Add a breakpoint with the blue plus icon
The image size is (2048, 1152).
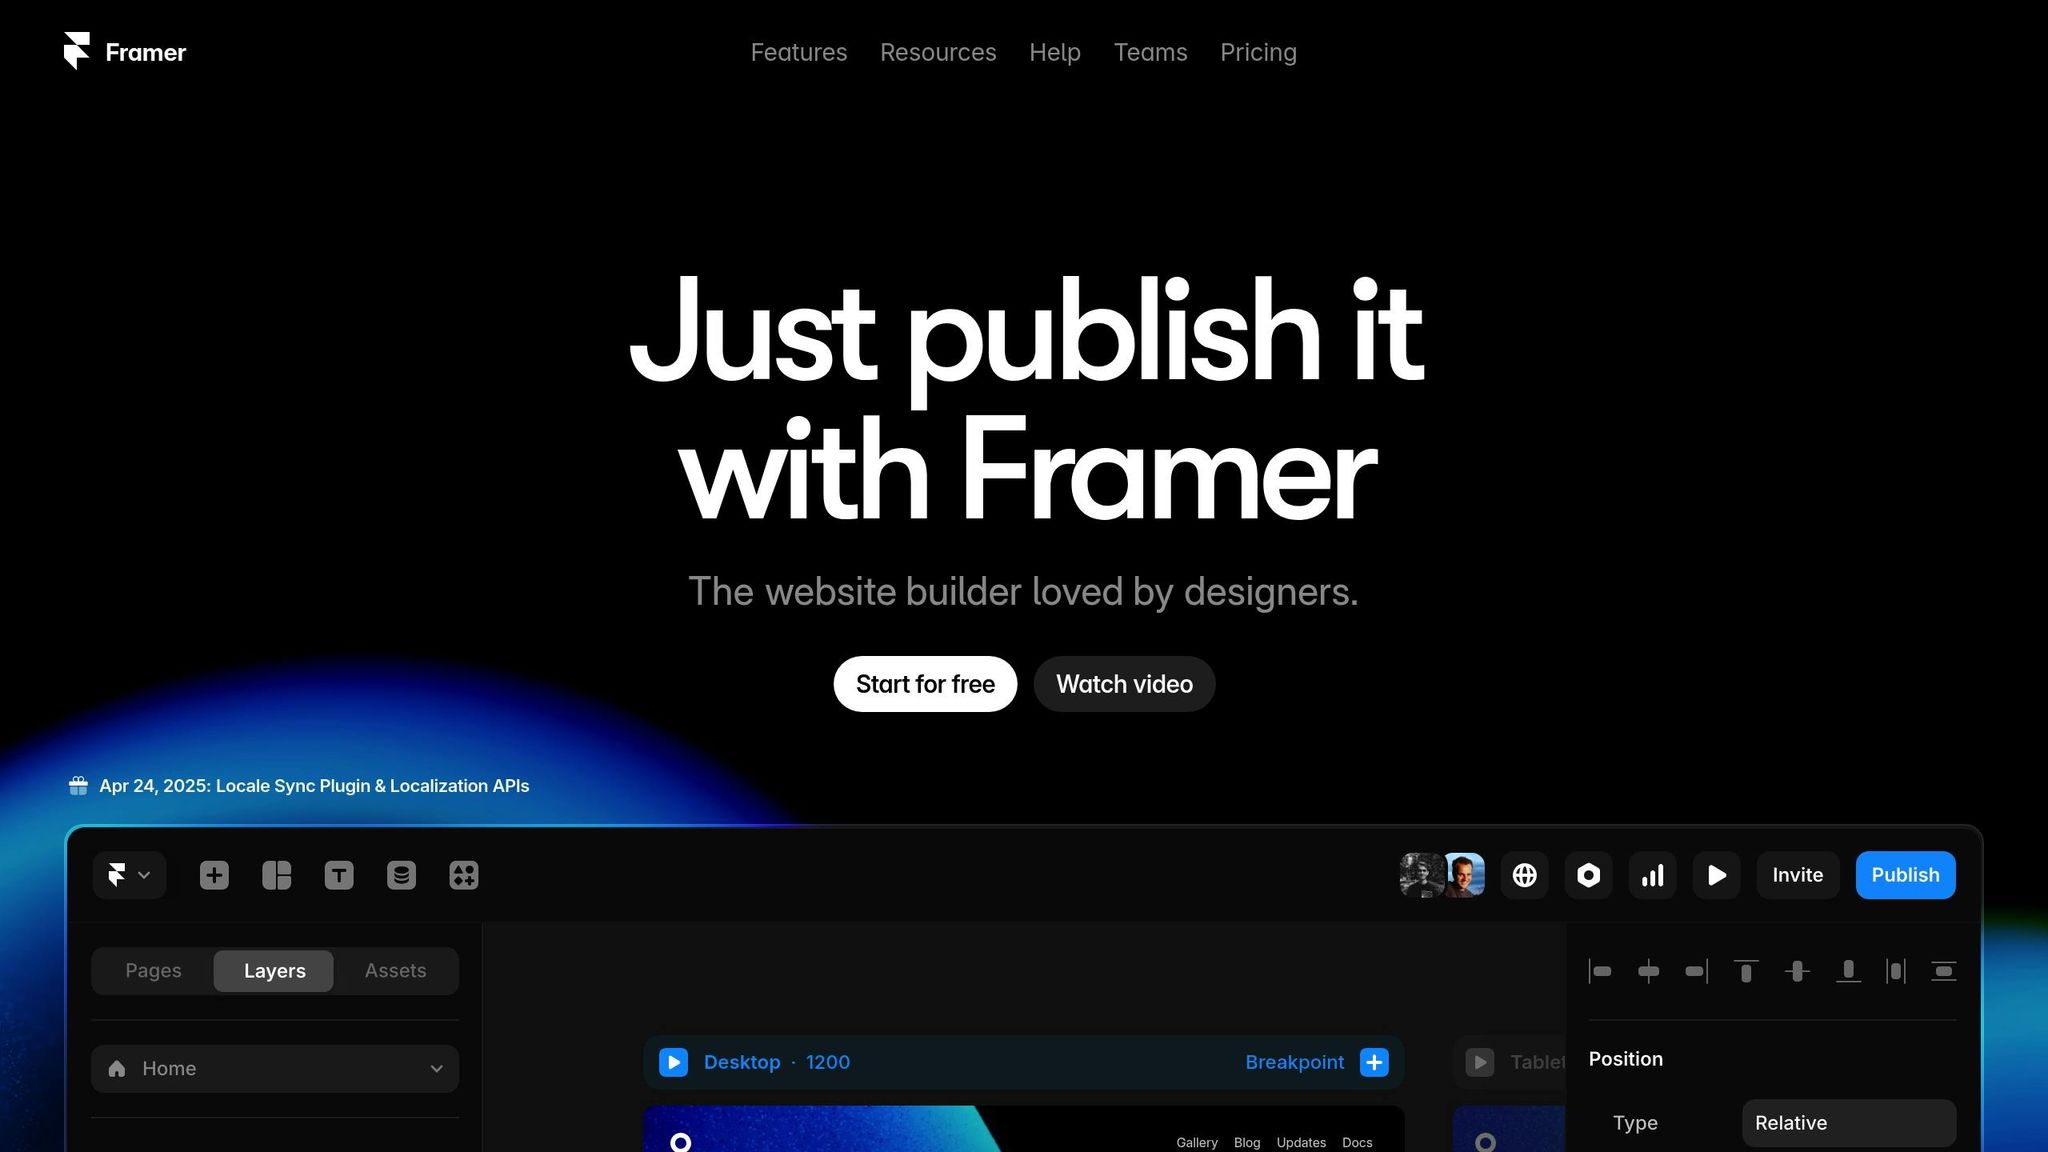1375,1062
